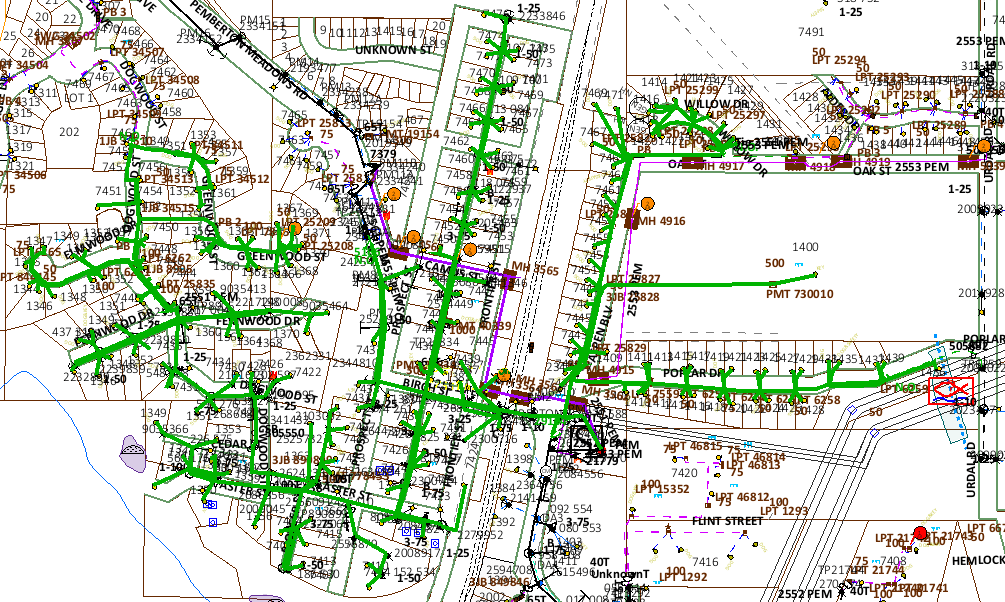This screenshot has height=602, width=1005.
Task: Click the parcel numbered 202
Action: [69, 131]
